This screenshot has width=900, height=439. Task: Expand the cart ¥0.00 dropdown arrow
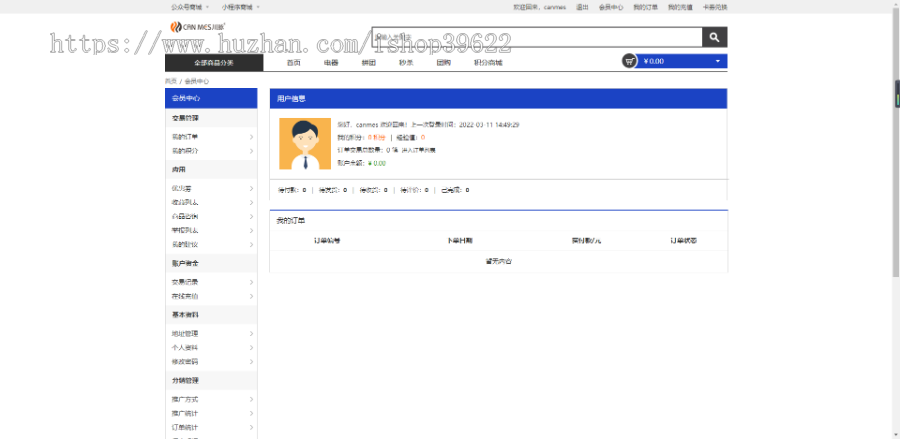(x=717, y=61)
